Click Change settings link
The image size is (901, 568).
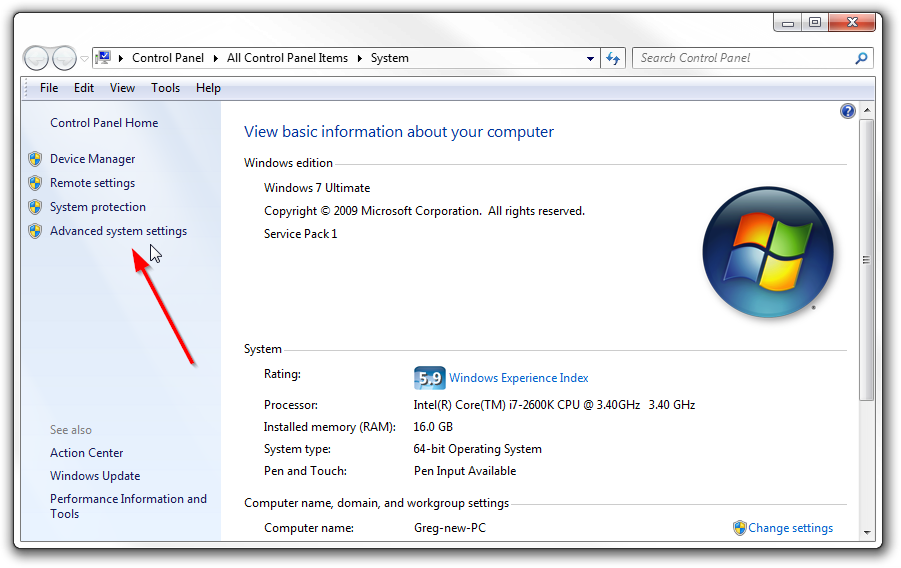point(790,528)
